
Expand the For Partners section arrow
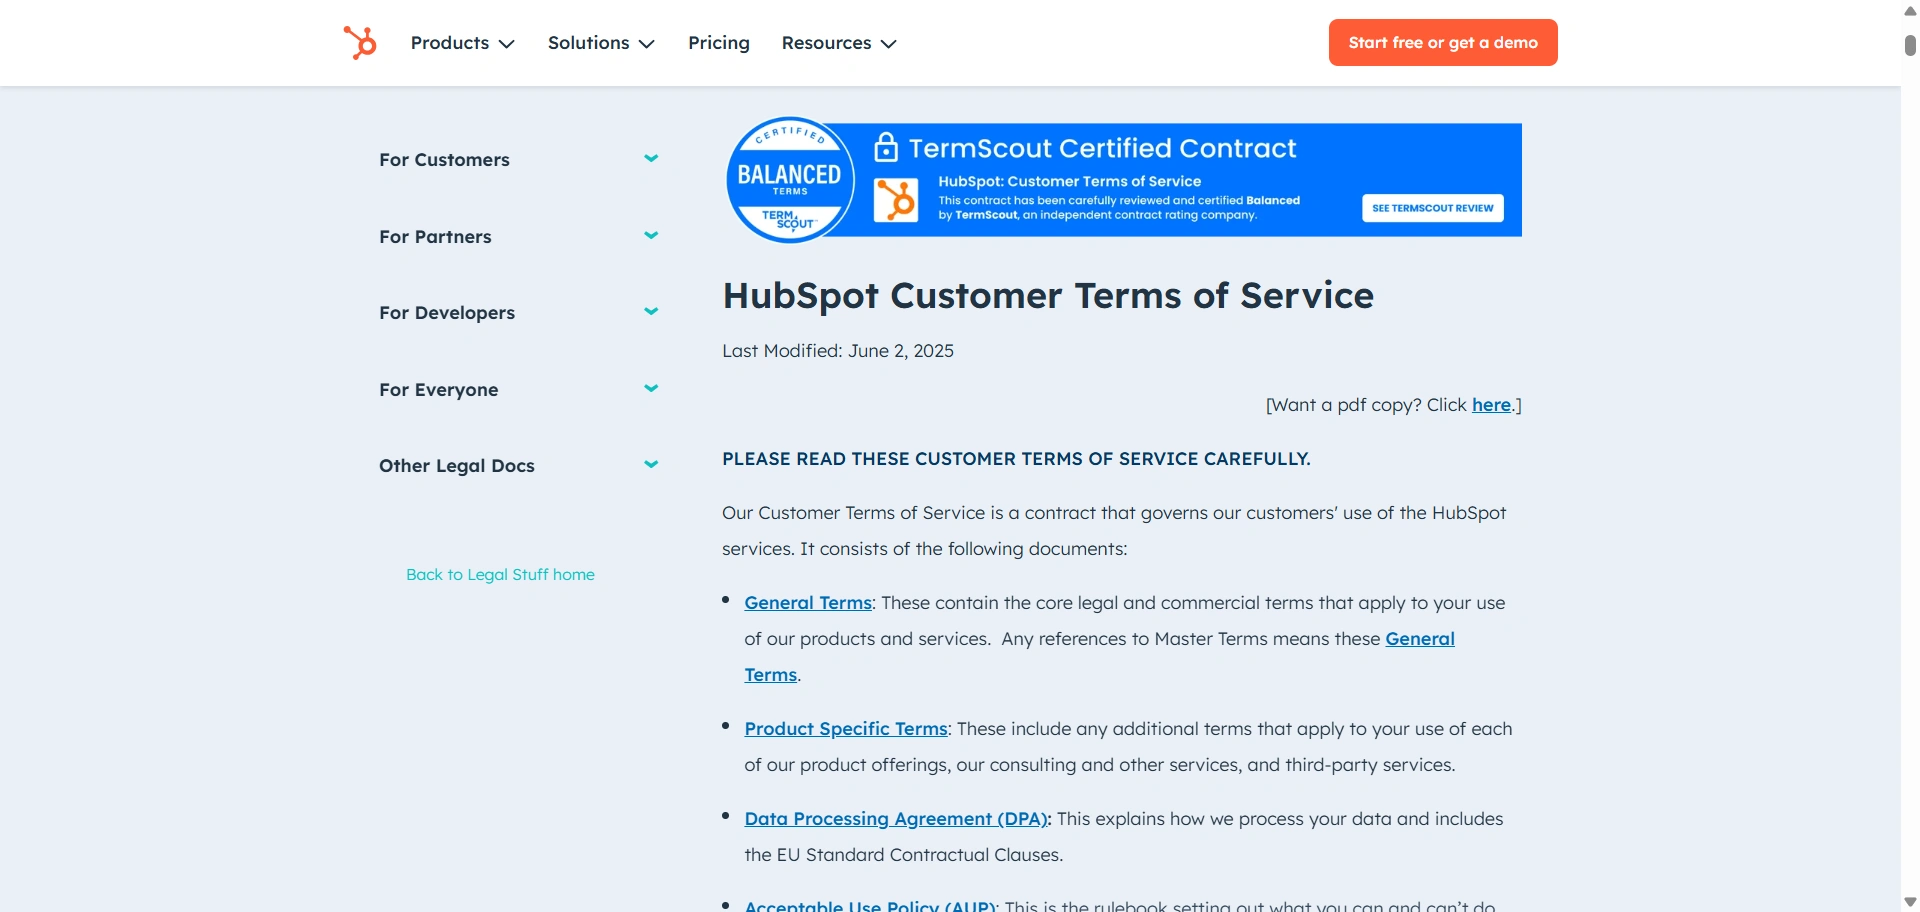coord(651,236)
